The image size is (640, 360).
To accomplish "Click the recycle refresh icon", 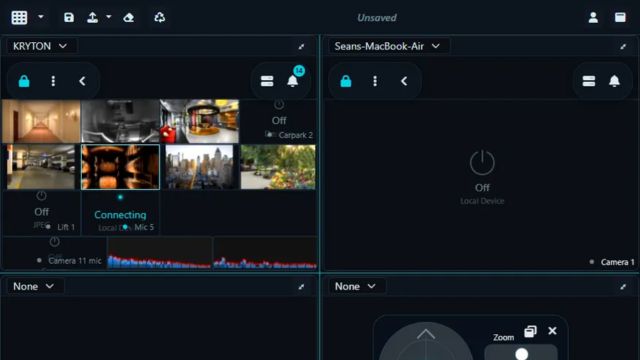I will click(160, 18).
